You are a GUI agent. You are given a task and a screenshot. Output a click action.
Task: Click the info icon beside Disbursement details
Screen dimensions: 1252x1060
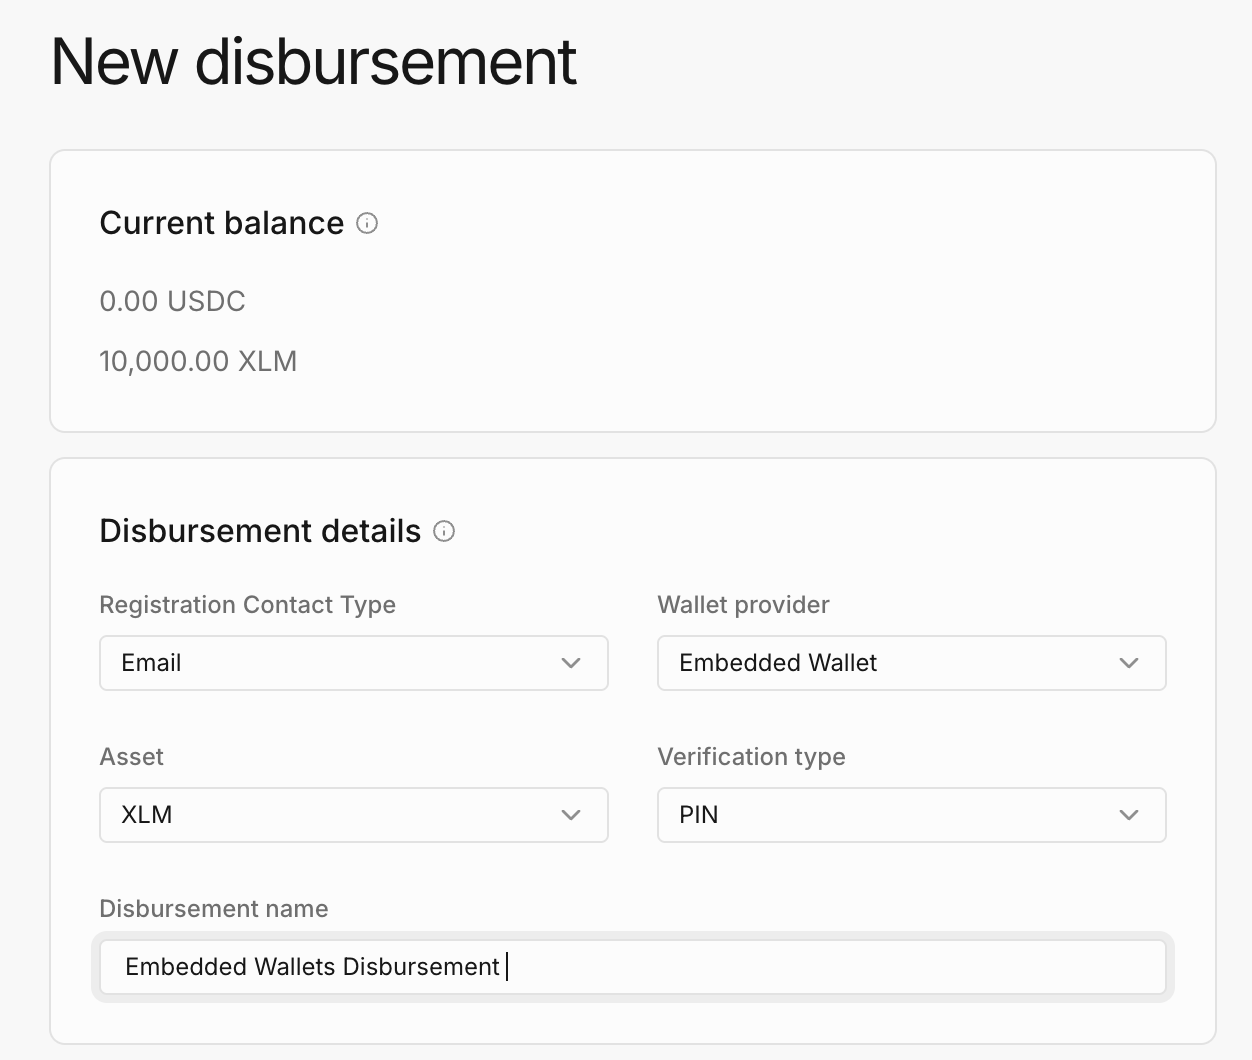click(x=444, y=532)
